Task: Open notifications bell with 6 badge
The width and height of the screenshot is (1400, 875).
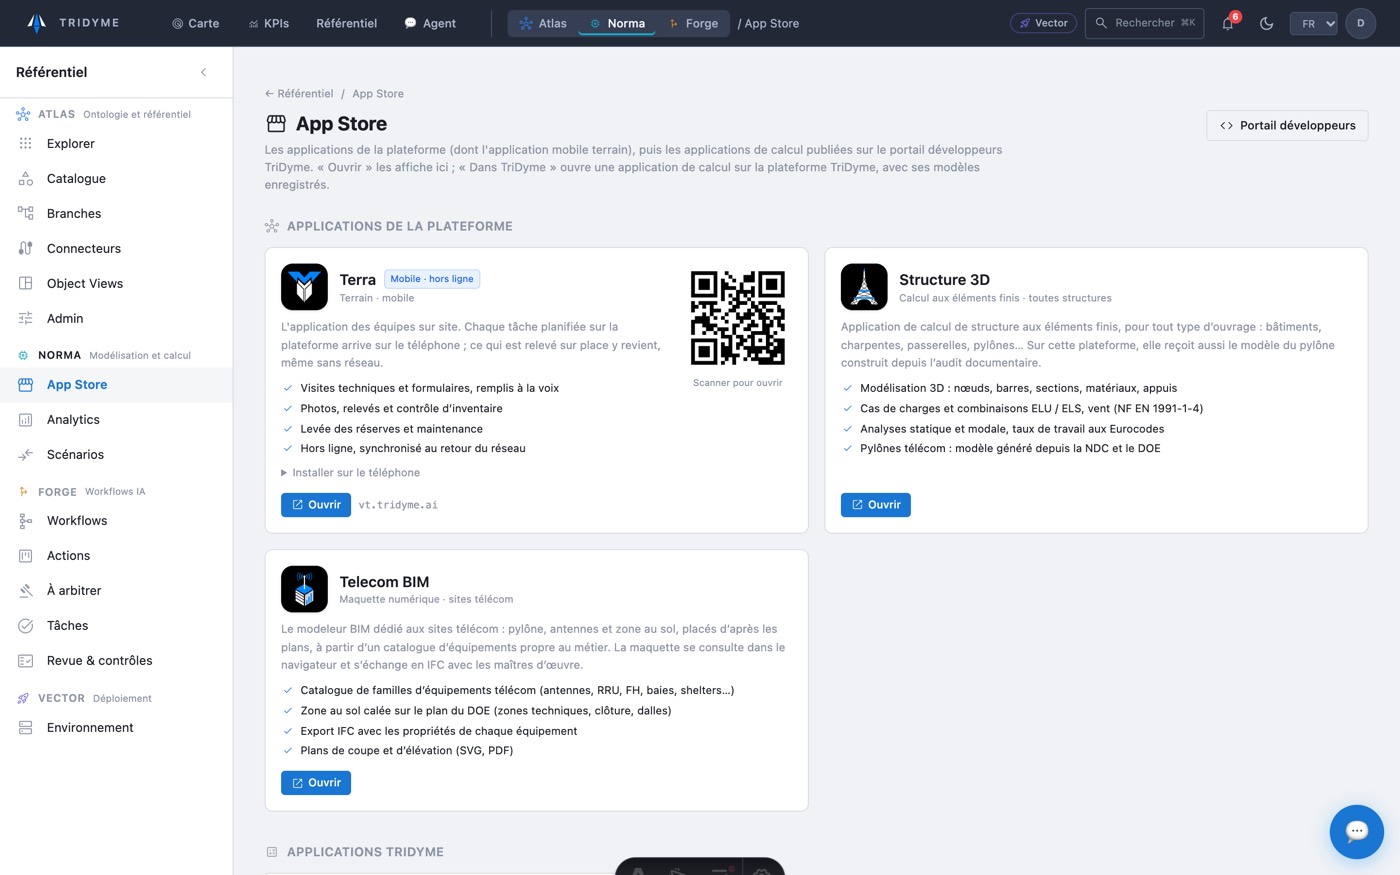Action: (x=1229, y=23)
